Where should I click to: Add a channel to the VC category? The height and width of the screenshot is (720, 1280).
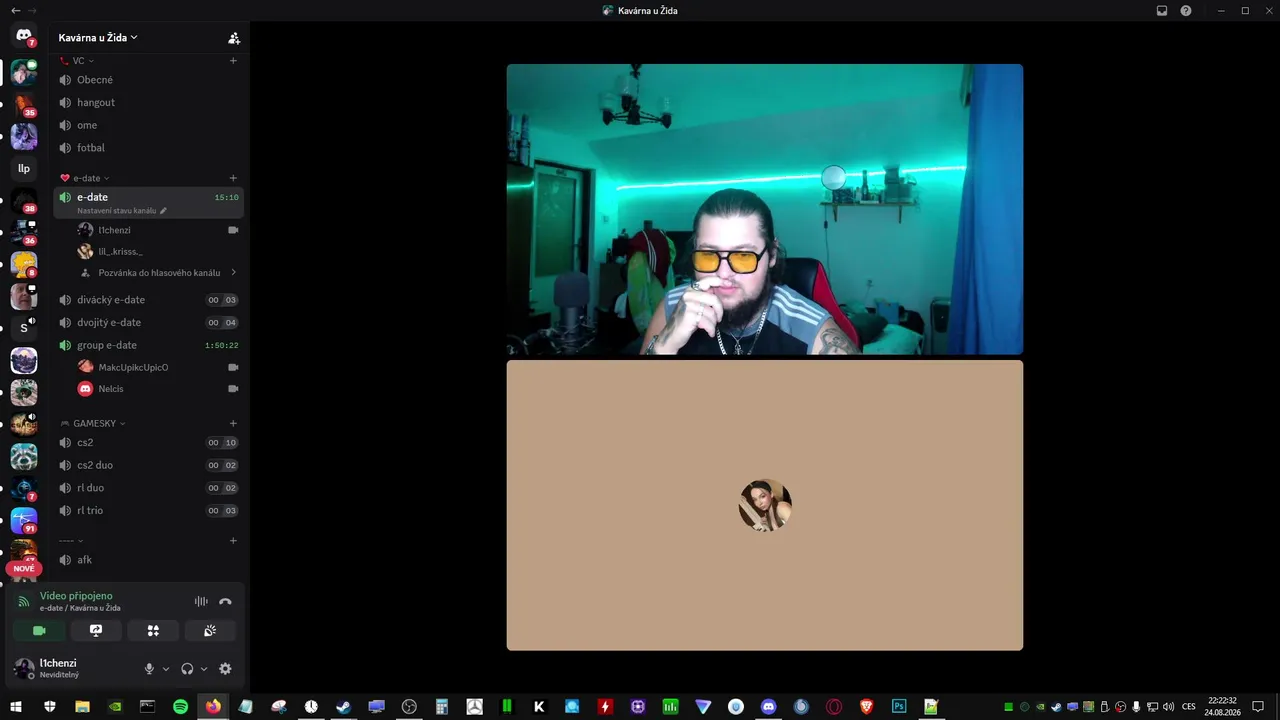click(233, 61)
